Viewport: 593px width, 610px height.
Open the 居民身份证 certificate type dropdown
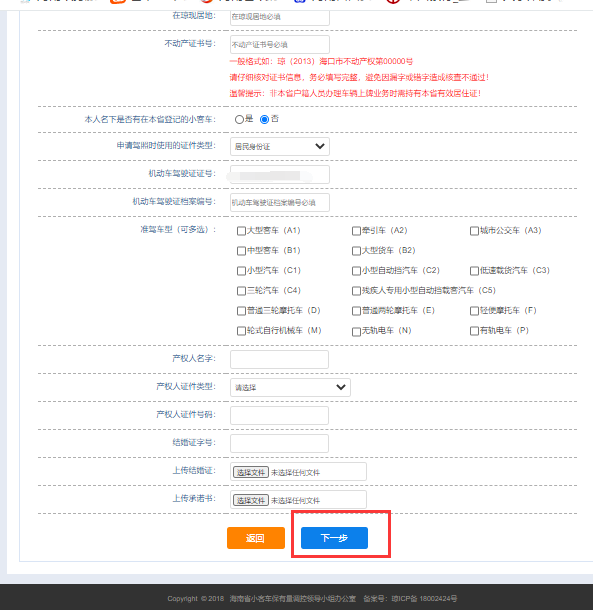[x=280, y=146]
